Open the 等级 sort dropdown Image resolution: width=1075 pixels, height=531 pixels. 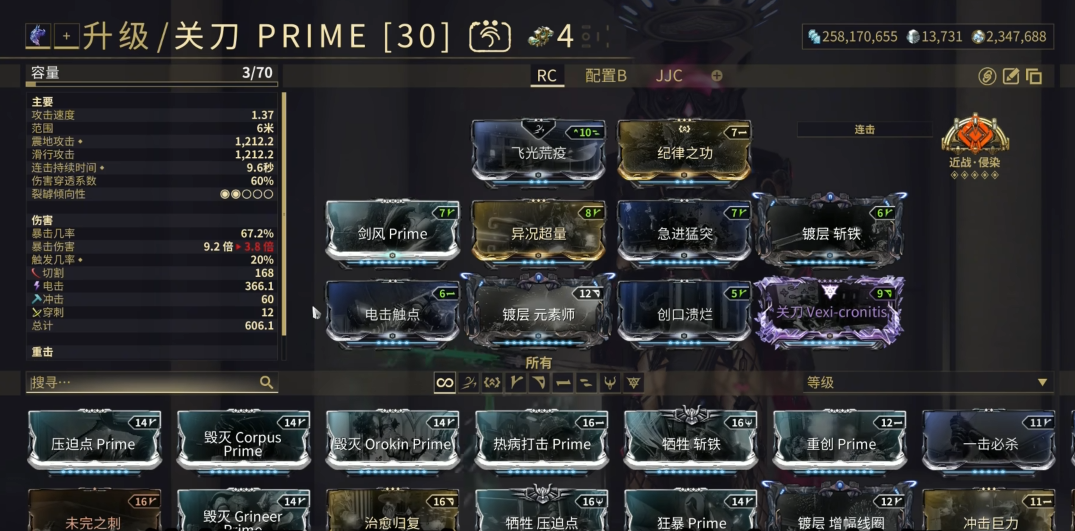[928, 382]
